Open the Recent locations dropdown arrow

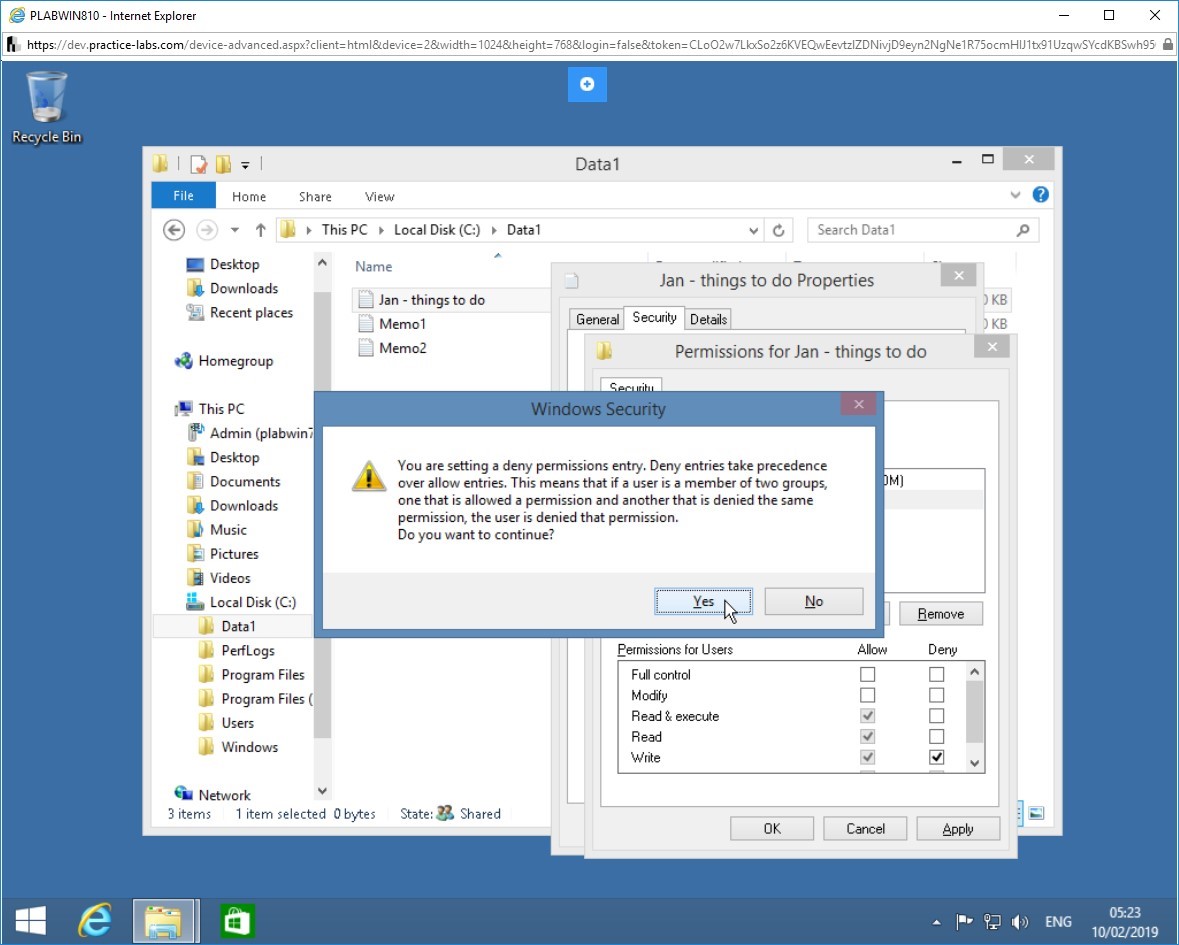pyautogui.click(x=235, y=230)
